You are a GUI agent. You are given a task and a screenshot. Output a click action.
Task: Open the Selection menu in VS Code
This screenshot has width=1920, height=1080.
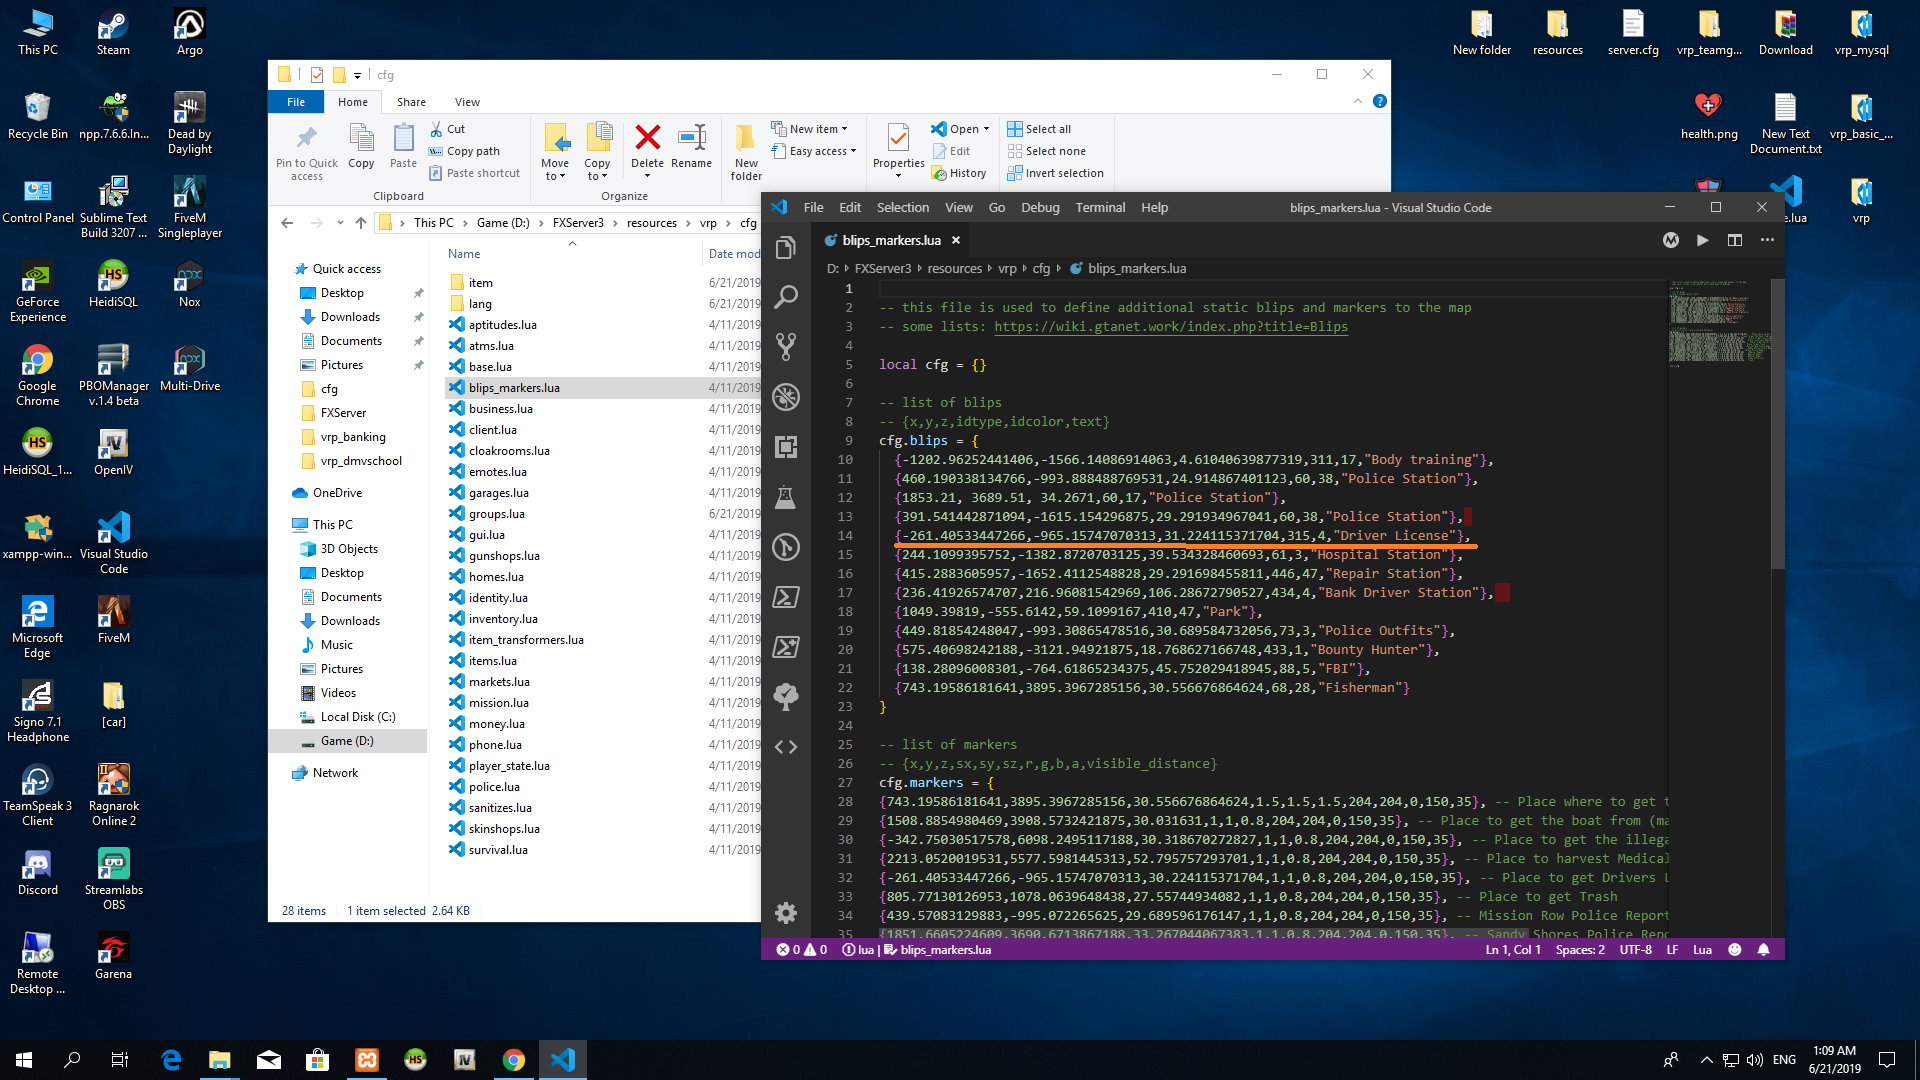point(903,207)
